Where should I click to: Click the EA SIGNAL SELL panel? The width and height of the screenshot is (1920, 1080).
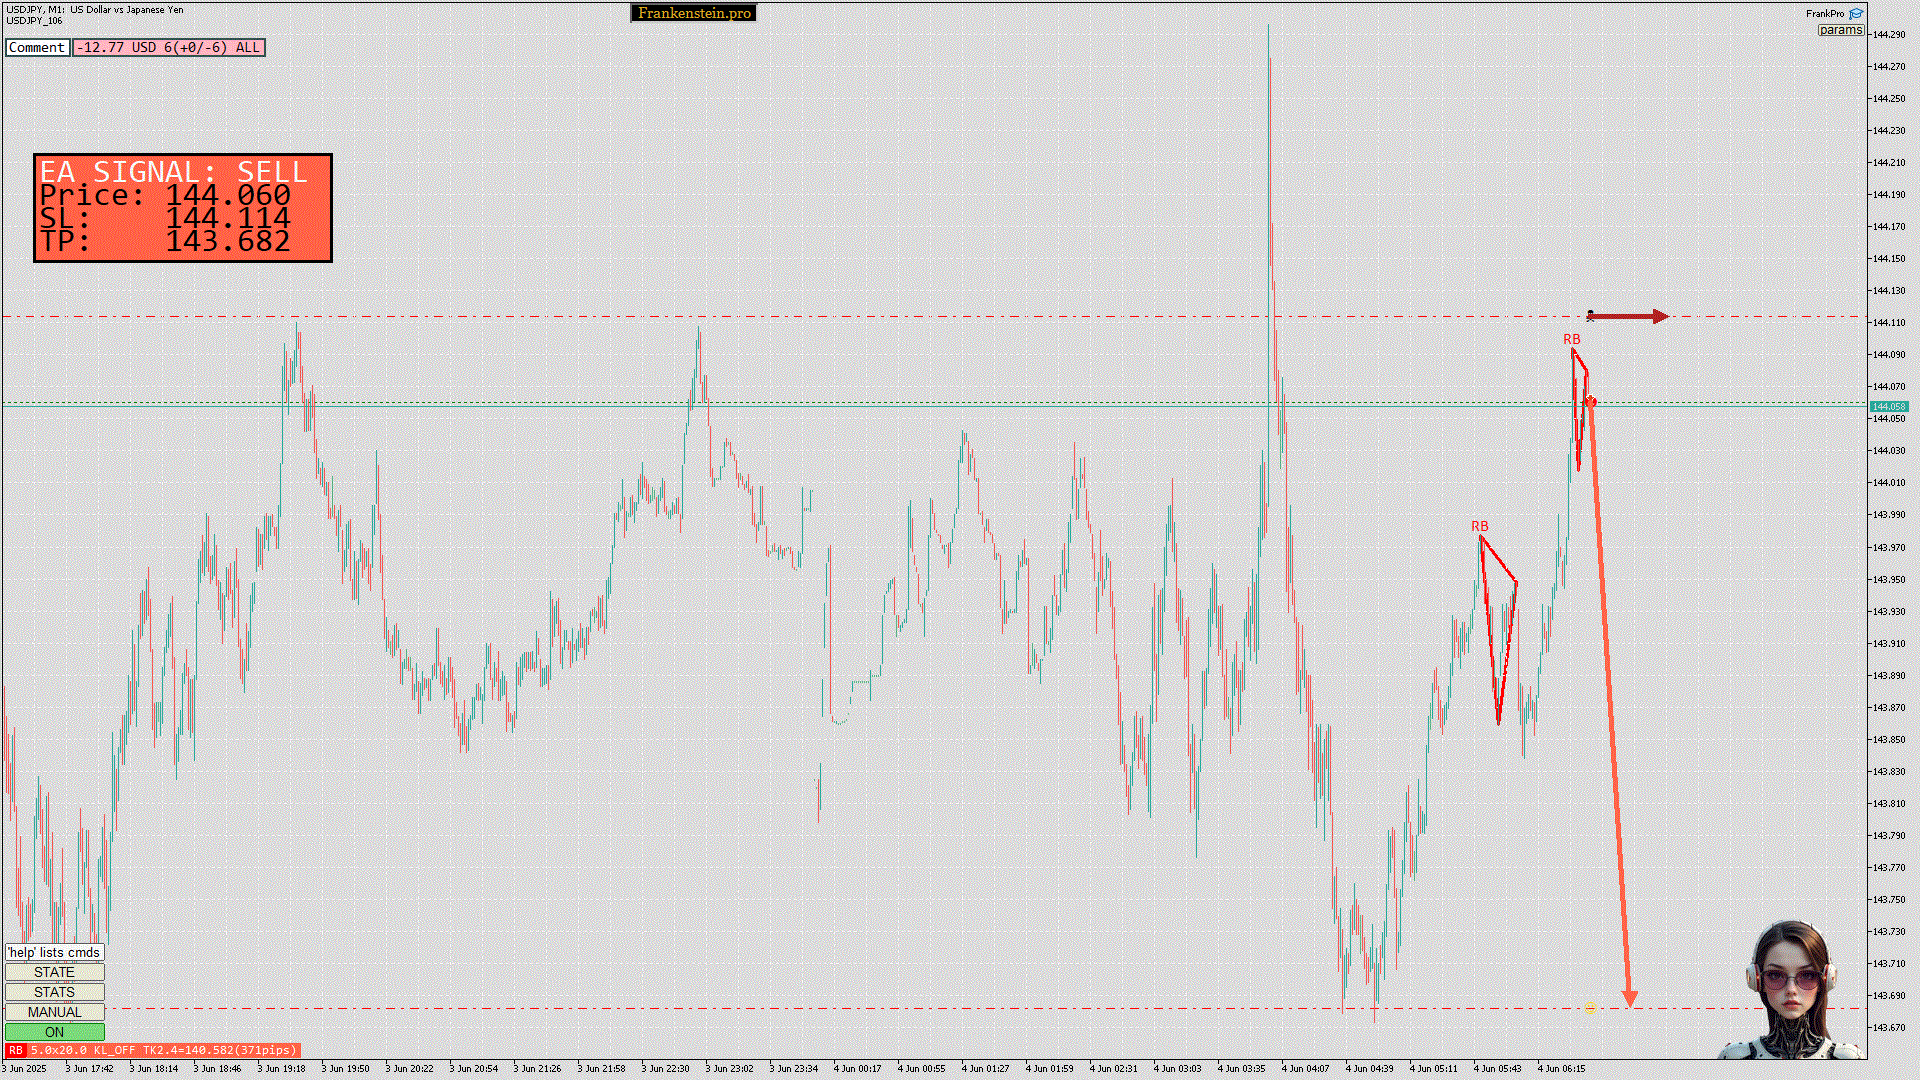point(183,208)
